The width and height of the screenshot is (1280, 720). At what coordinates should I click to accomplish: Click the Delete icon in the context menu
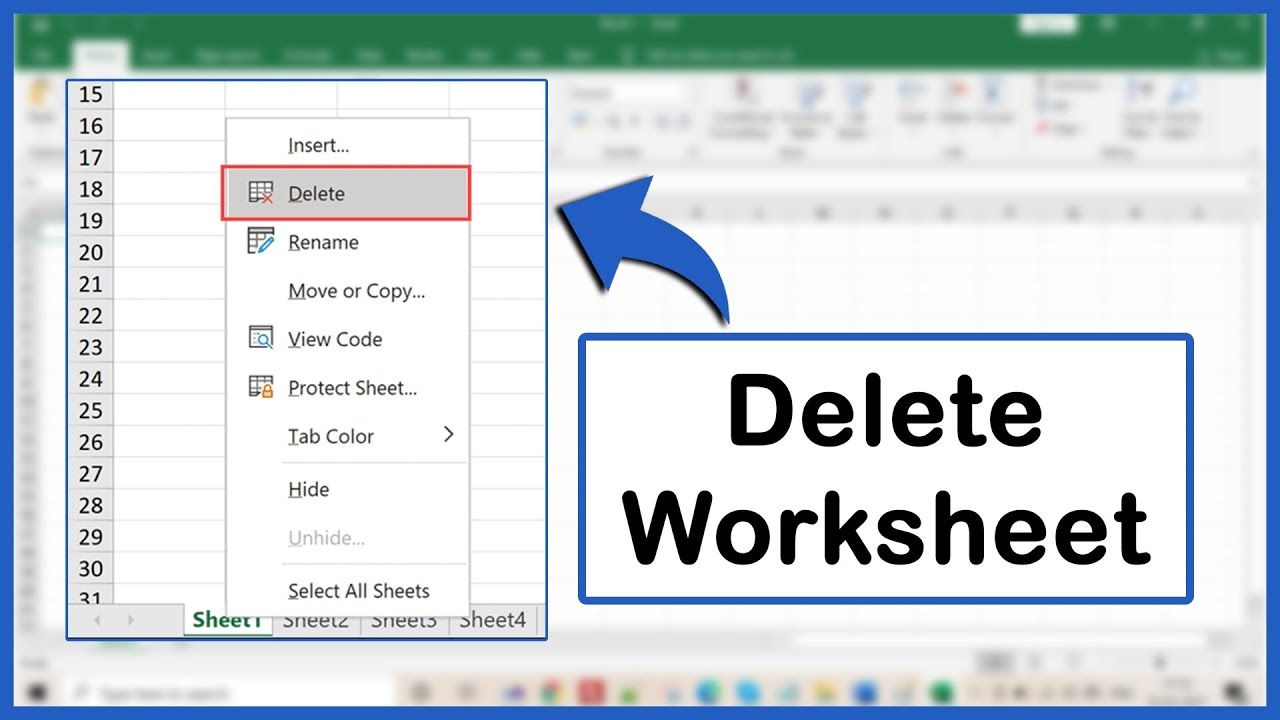260,193
